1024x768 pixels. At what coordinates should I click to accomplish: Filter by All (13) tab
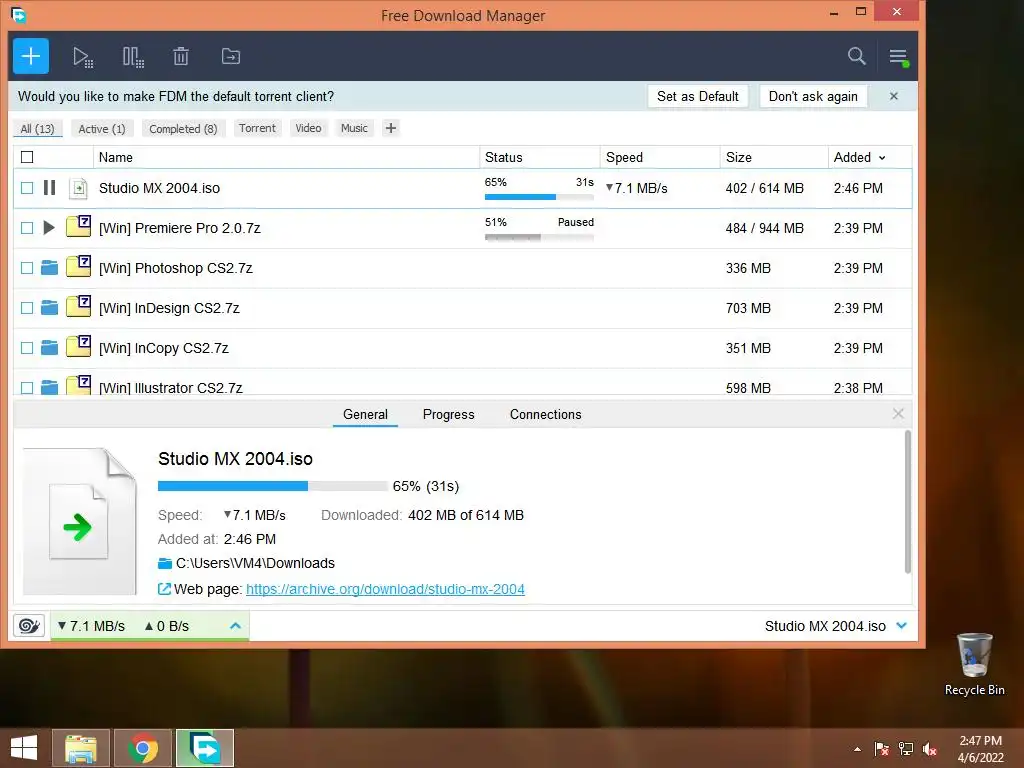point(38,129)
